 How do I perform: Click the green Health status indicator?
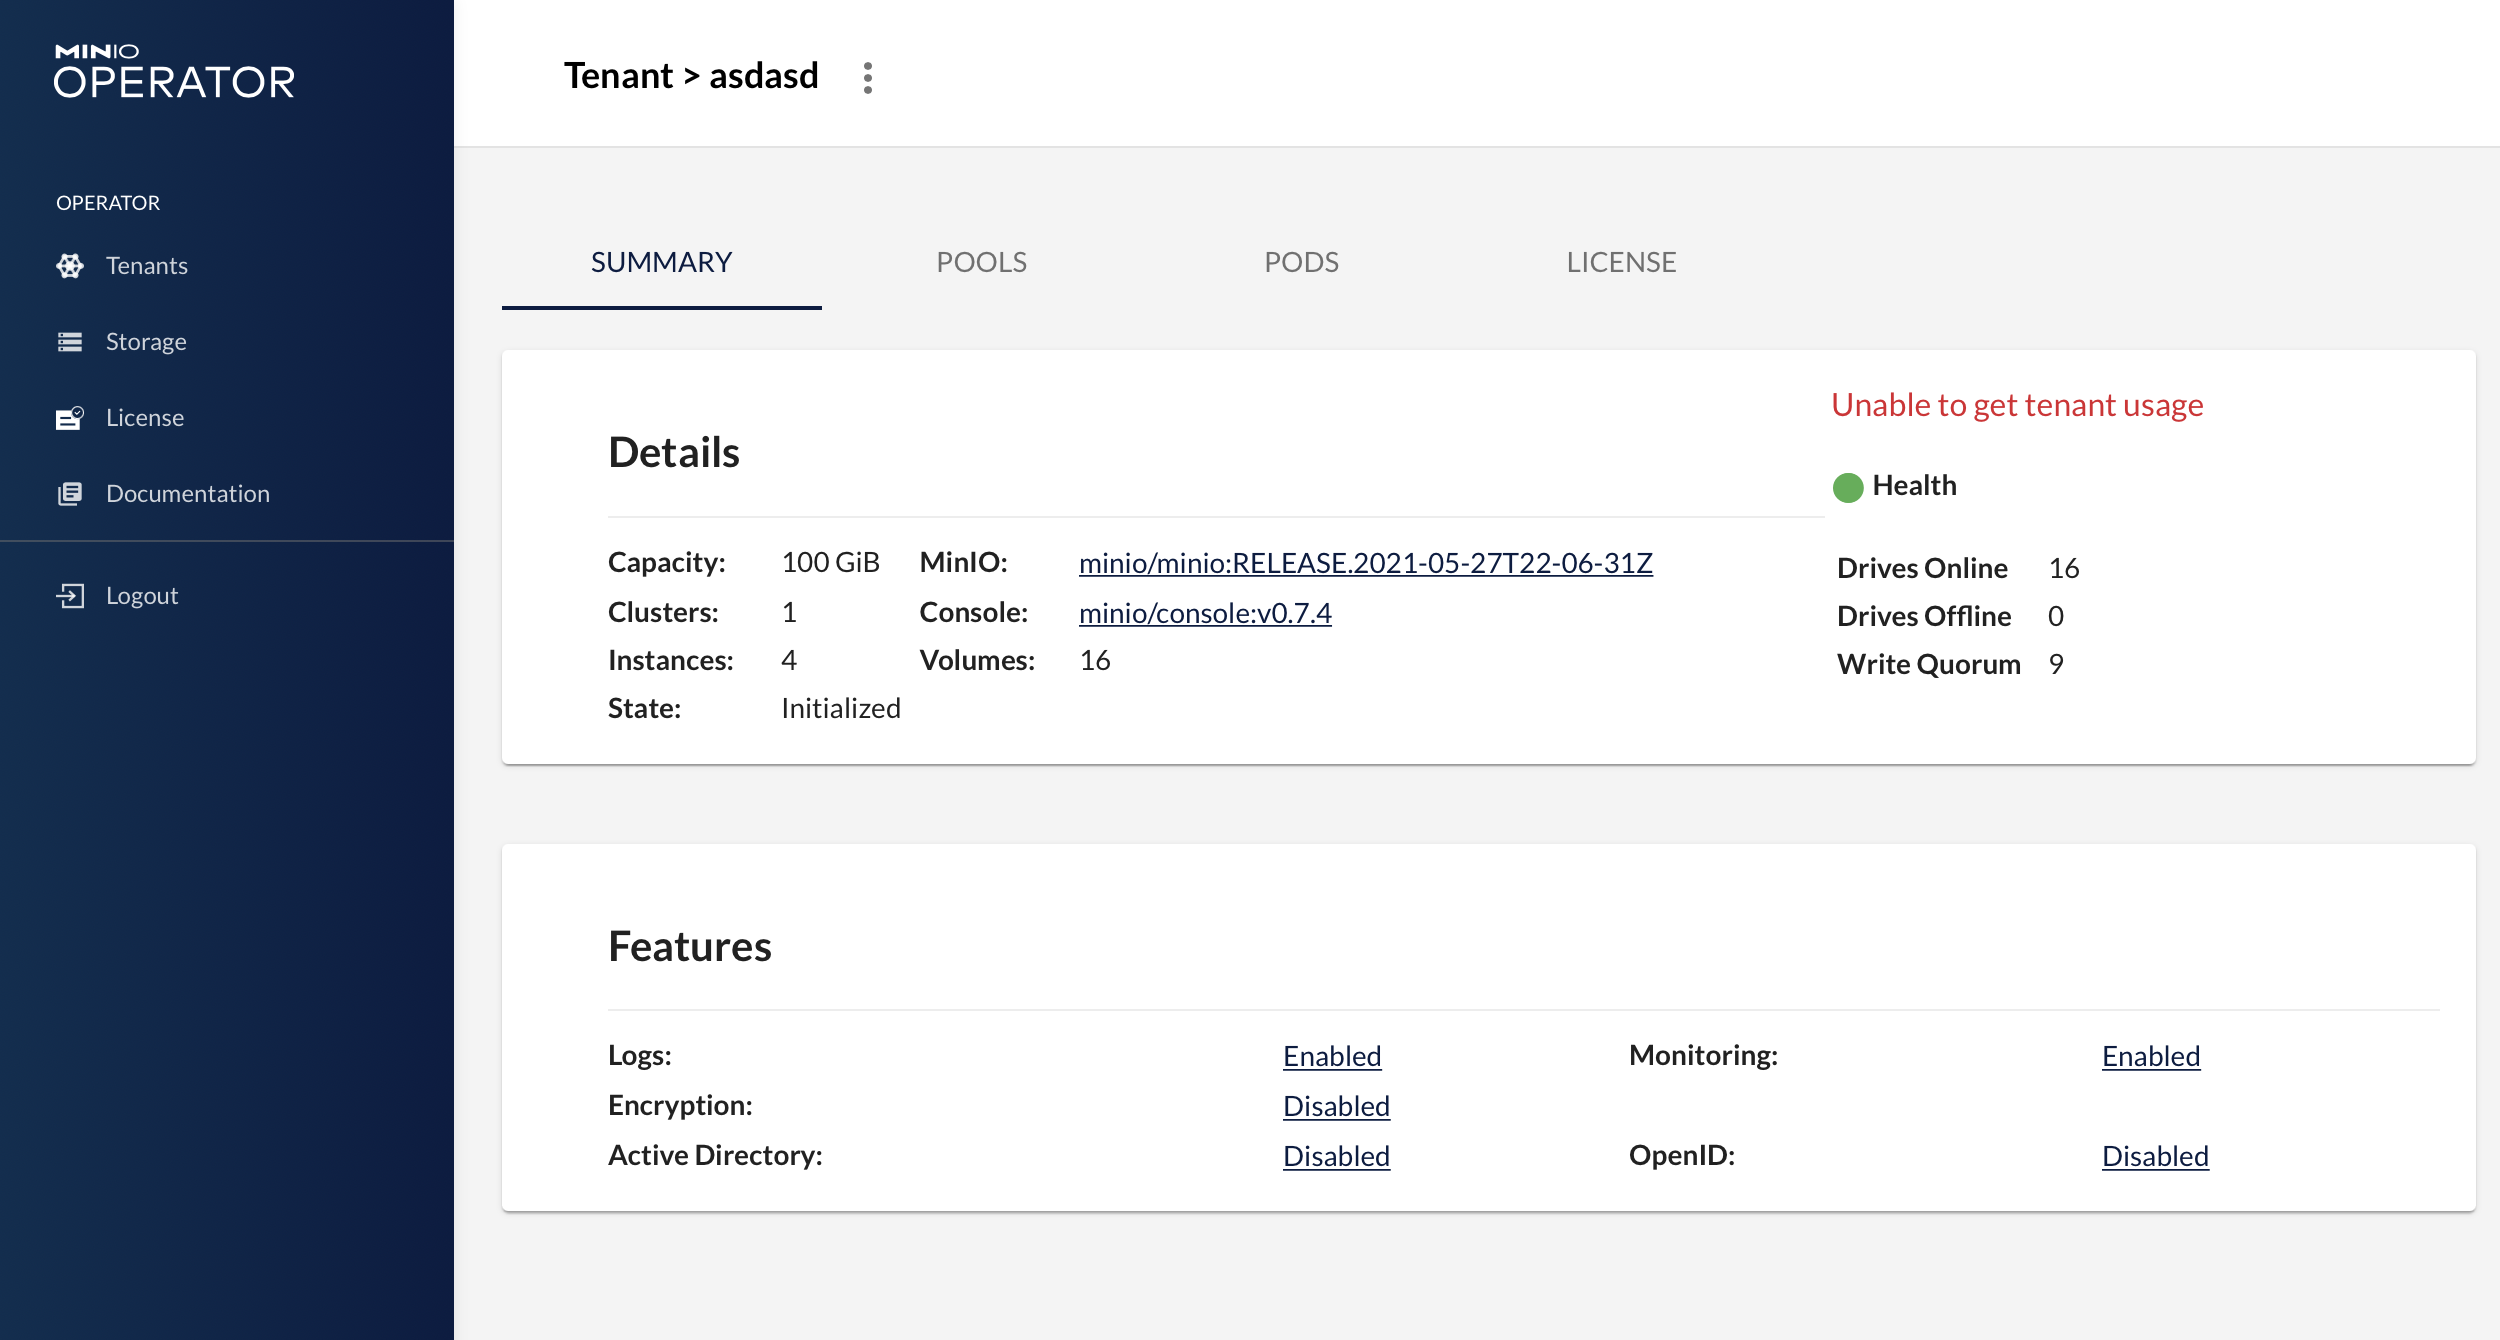tap(1848, 487)
